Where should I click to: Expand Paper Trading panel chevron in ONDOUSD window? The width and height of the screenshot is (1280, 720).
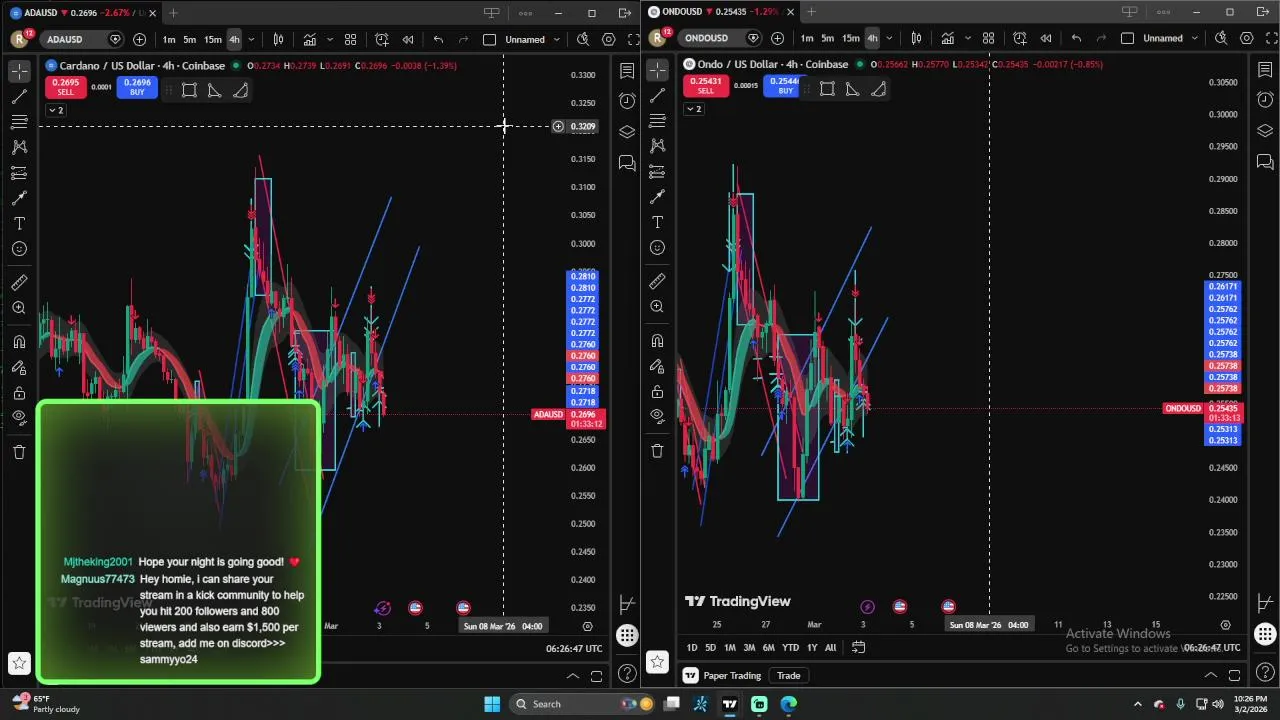(x=1210, y=675)
